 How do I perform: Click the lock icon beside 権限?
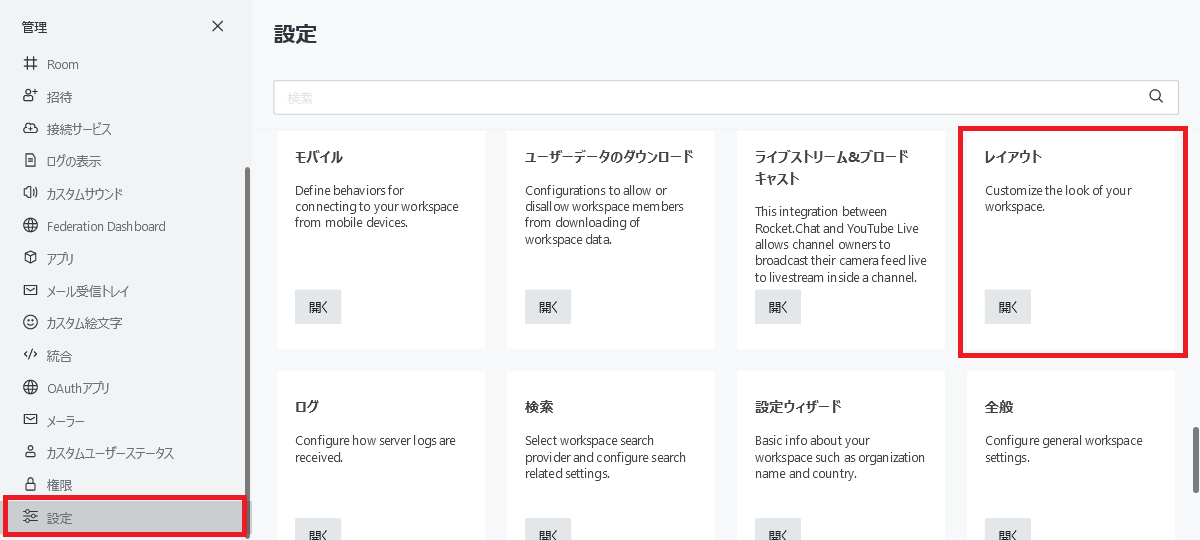pos(30,485)
